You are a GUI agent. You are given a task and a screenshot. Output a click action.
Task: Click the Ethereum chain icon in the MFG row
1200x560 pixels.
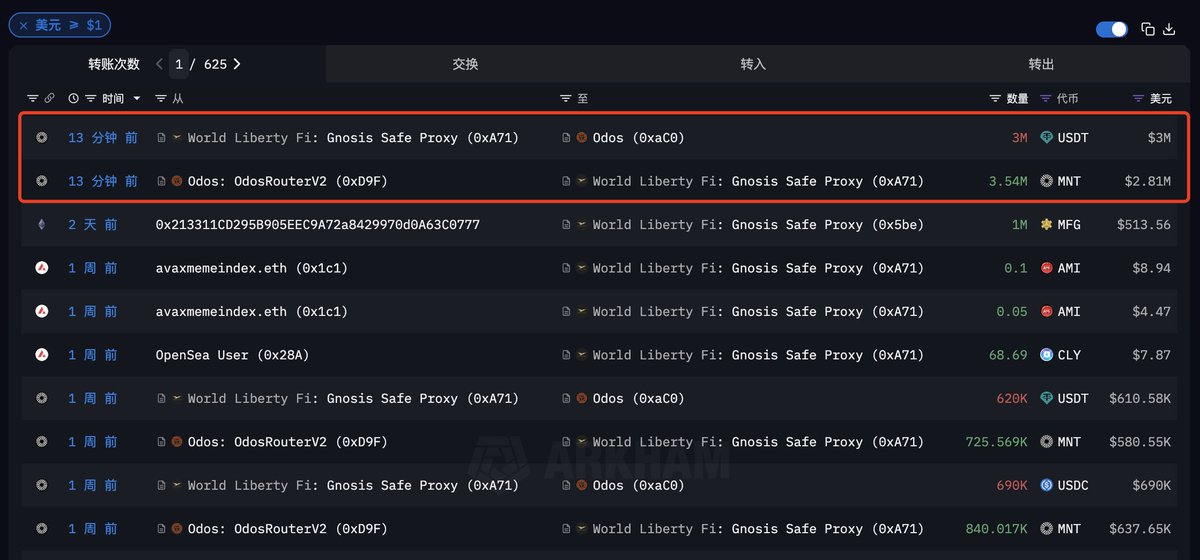pyautogui.click(x=41, y=225)
